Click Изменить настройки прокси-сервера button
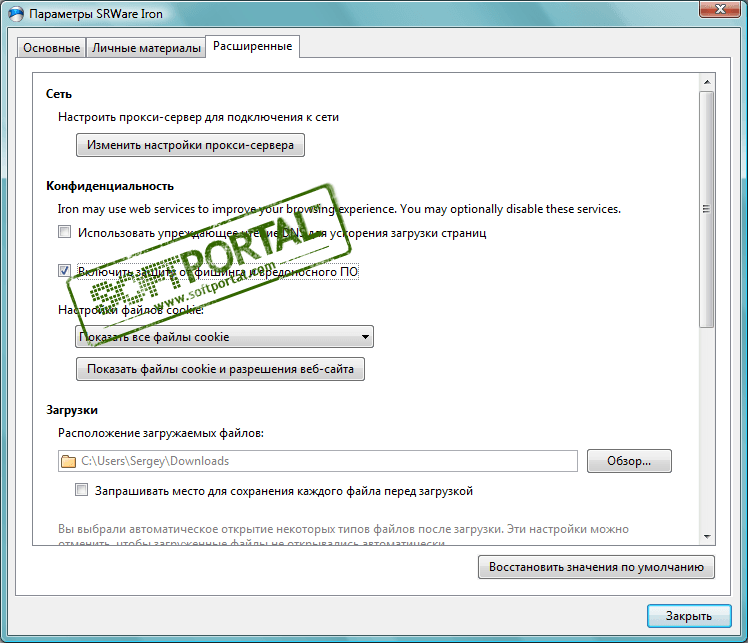Image resolution: width=748 pixels, height=643 pixels. click(190, 145)
